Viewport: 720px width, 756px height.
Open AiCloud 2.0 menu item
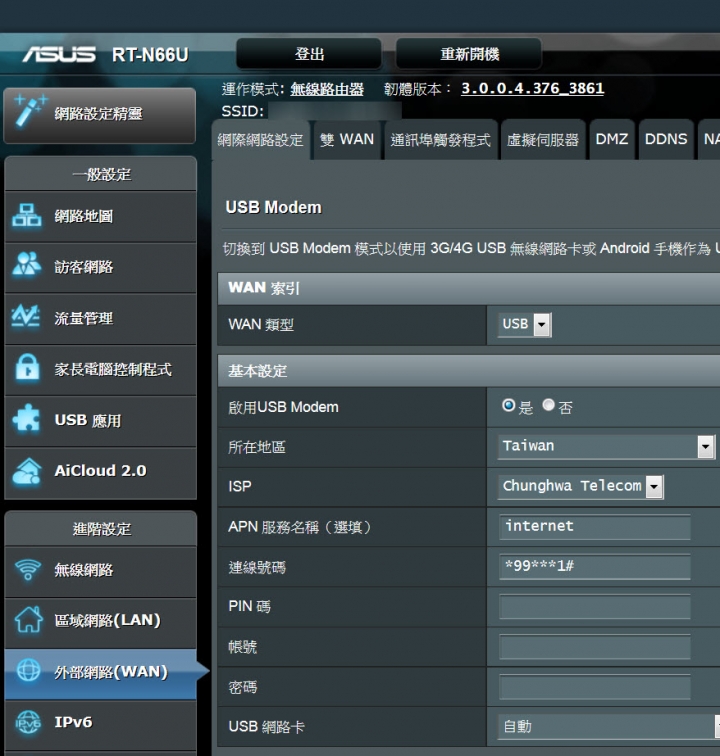[x=100, y=472]
